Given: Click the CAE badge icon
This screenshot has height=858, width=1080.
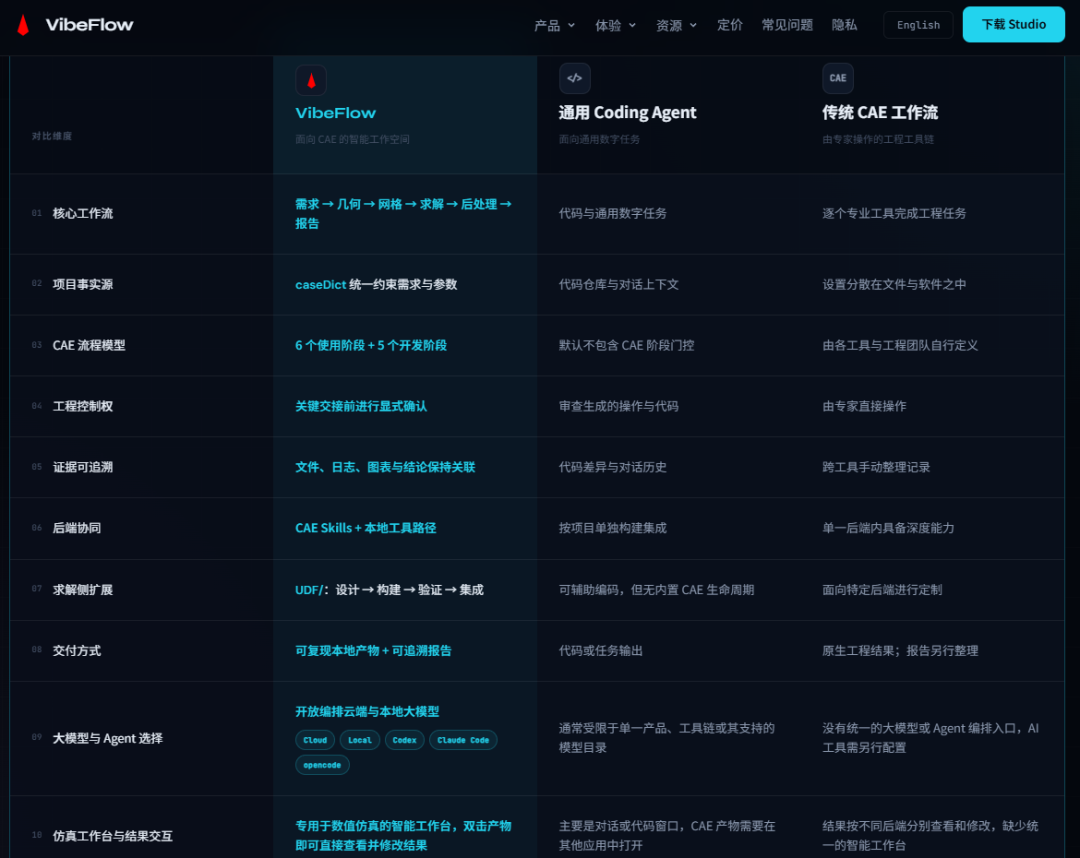Looking at the screenshot, I should click(x=838, y=79).
